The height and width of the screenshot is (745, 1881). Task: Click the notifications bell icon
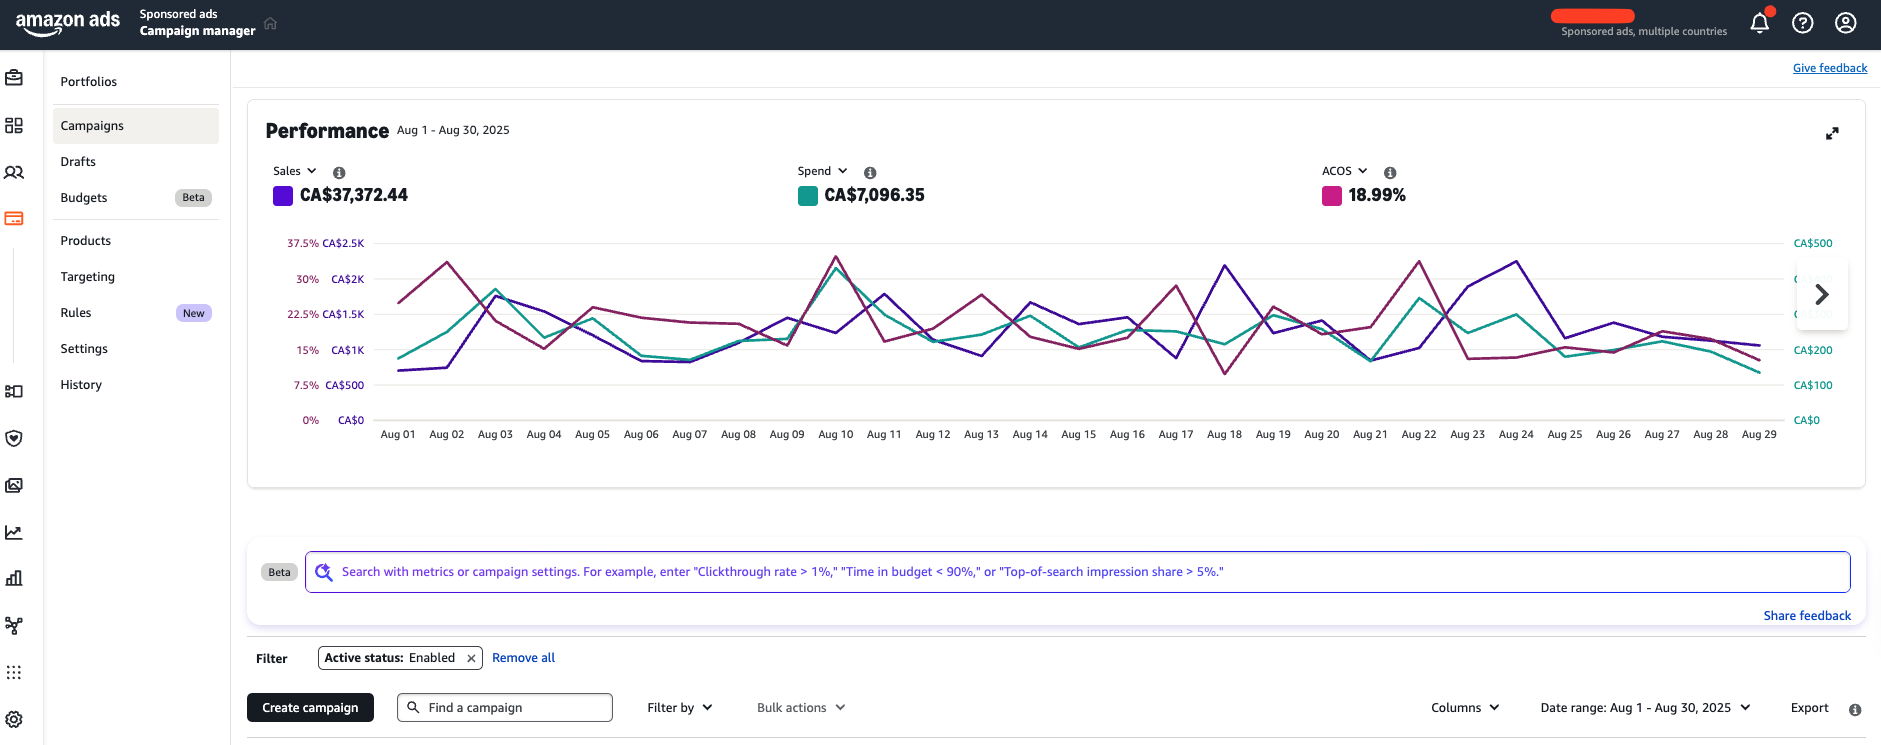pos(1759,23)
